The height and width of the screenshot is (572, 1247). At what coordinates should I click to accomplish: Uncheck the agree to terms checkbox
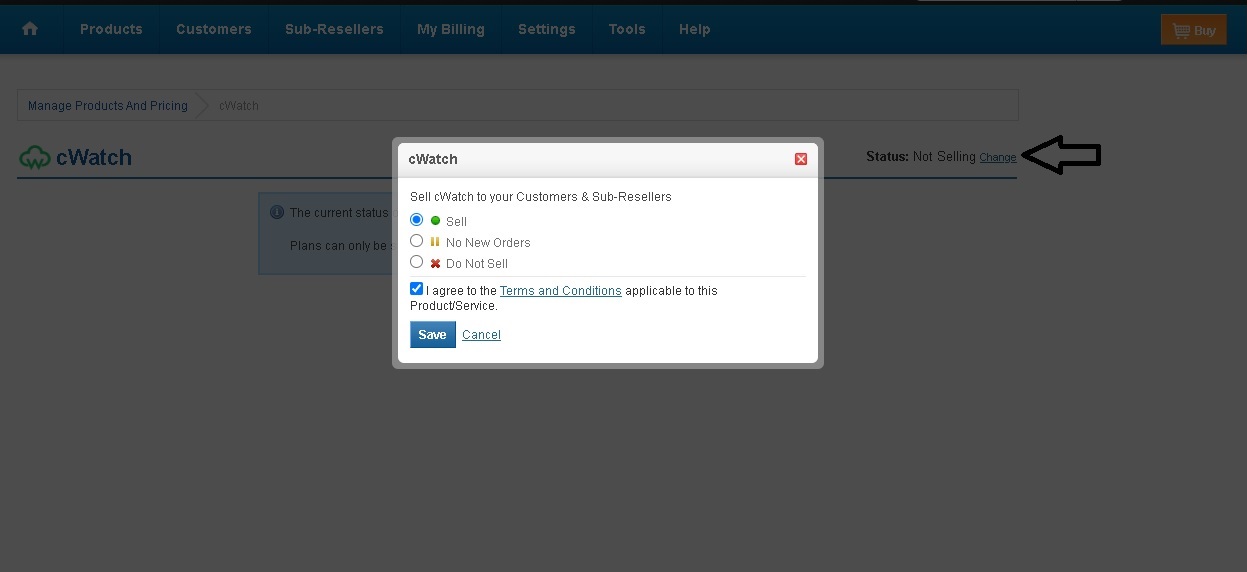pos(417,289)
